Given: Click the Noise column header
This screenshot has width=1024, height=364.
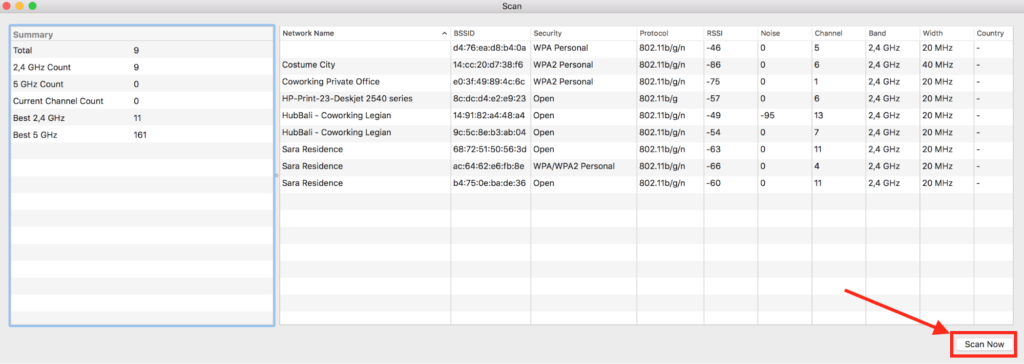Looking at the screenshot, I should [784, 33].
